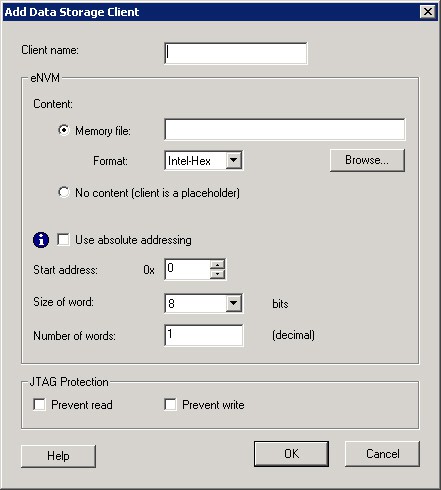Click into the Memory file path field
This screenshot has width=441, height=490.
(x=285, y=129)
